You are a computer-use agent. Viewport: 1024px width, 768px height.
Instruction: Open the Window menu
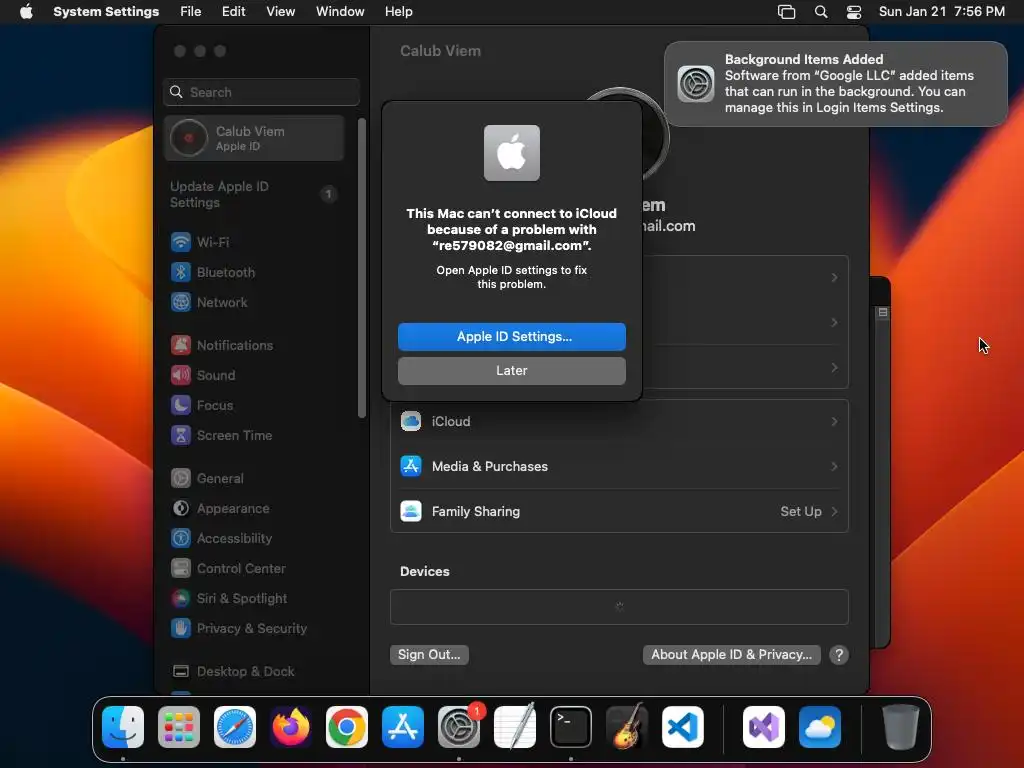tap(340, 12)
